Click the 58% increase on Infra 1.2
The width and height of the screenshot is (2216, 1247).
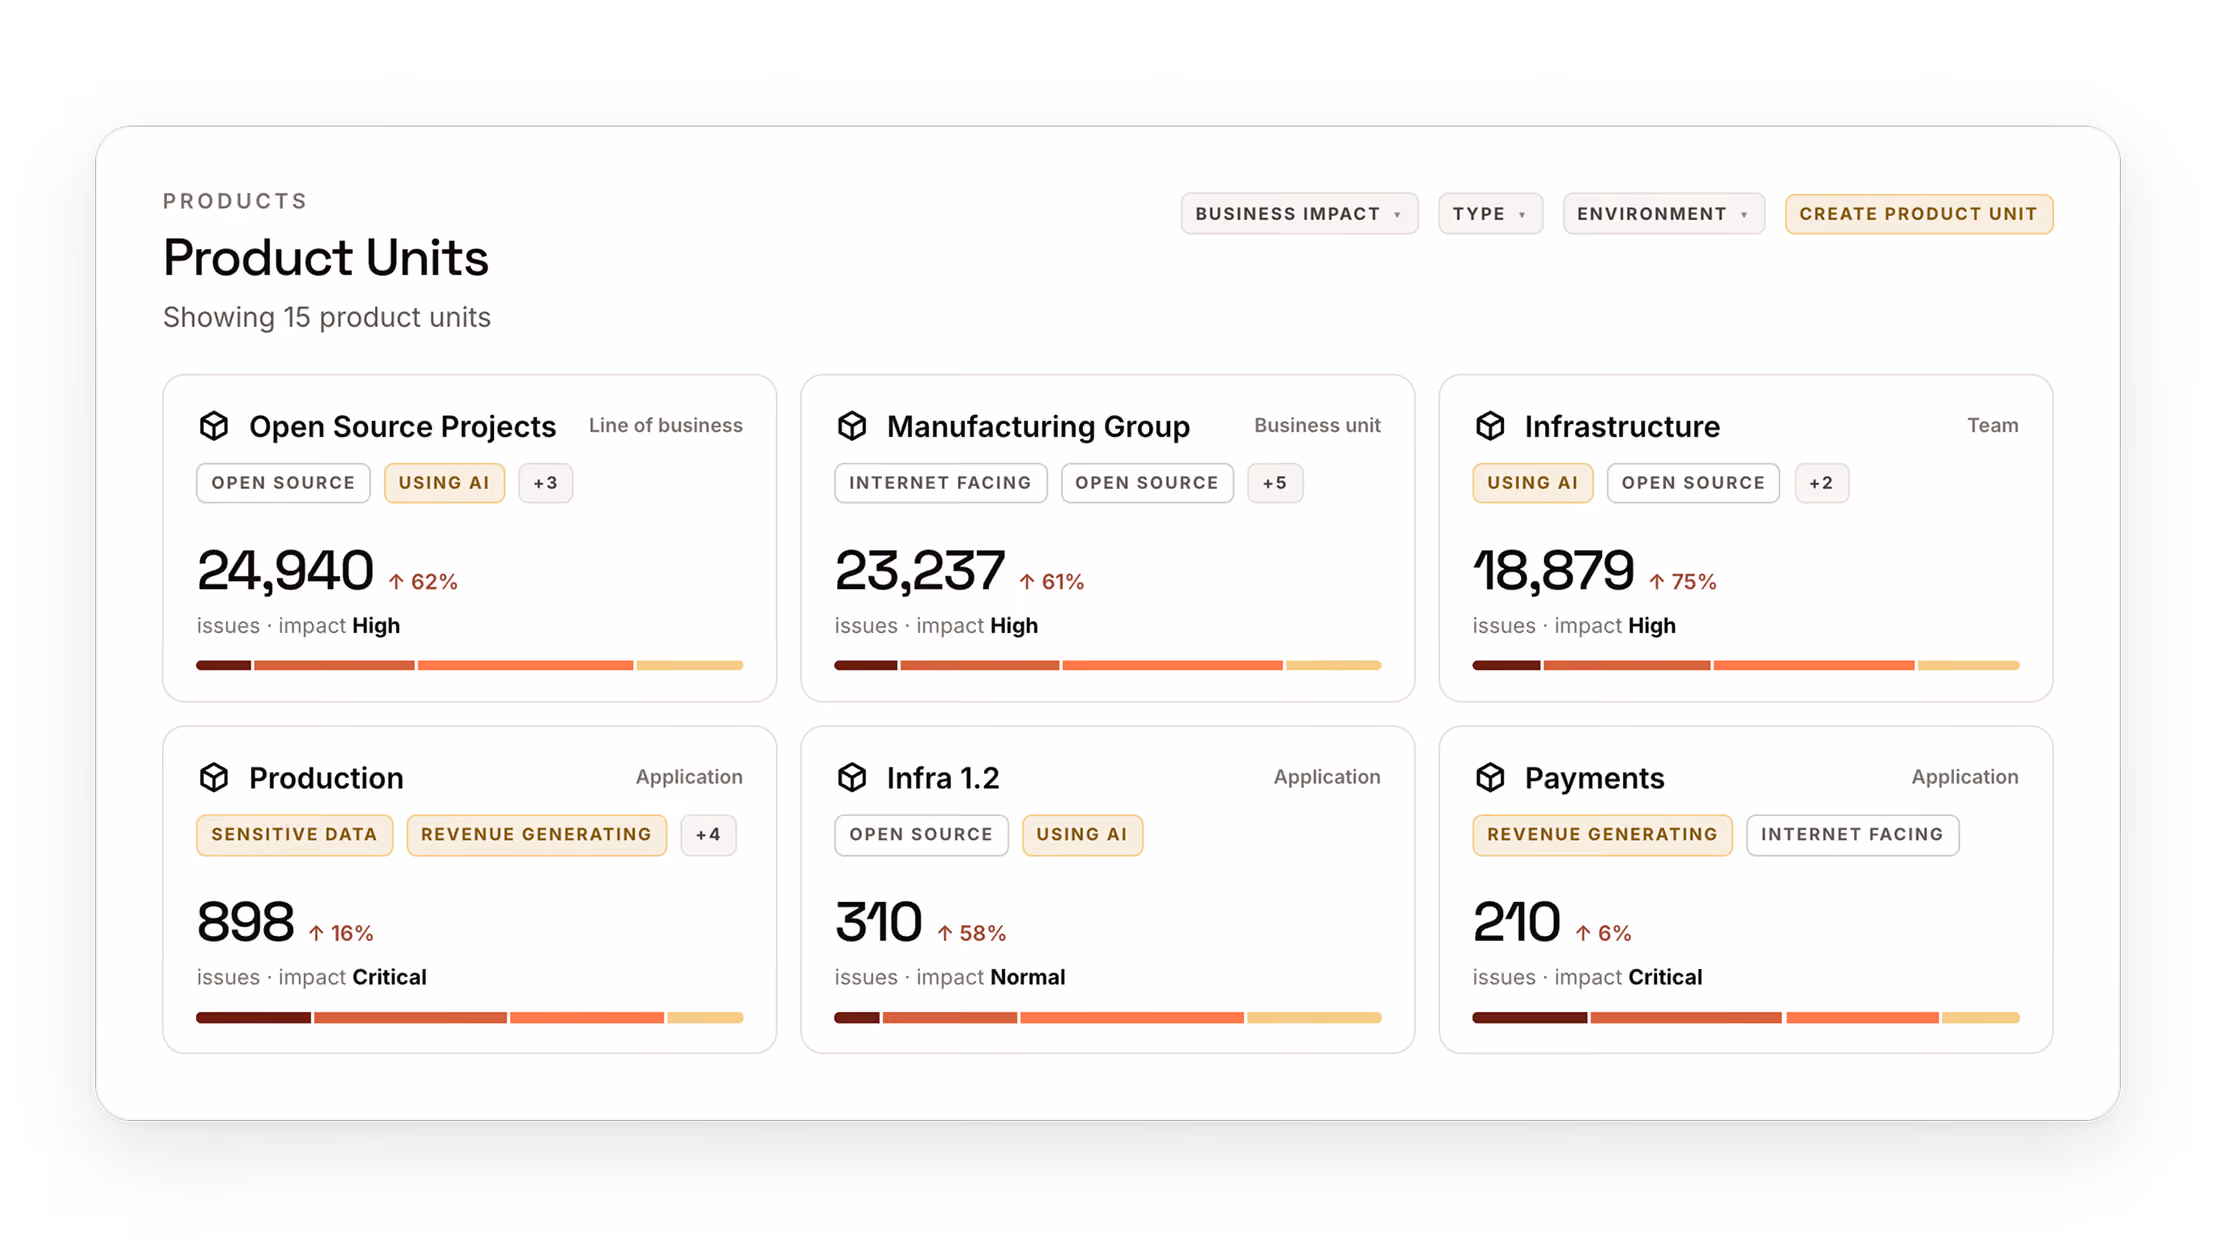click(x=971, y=933)
